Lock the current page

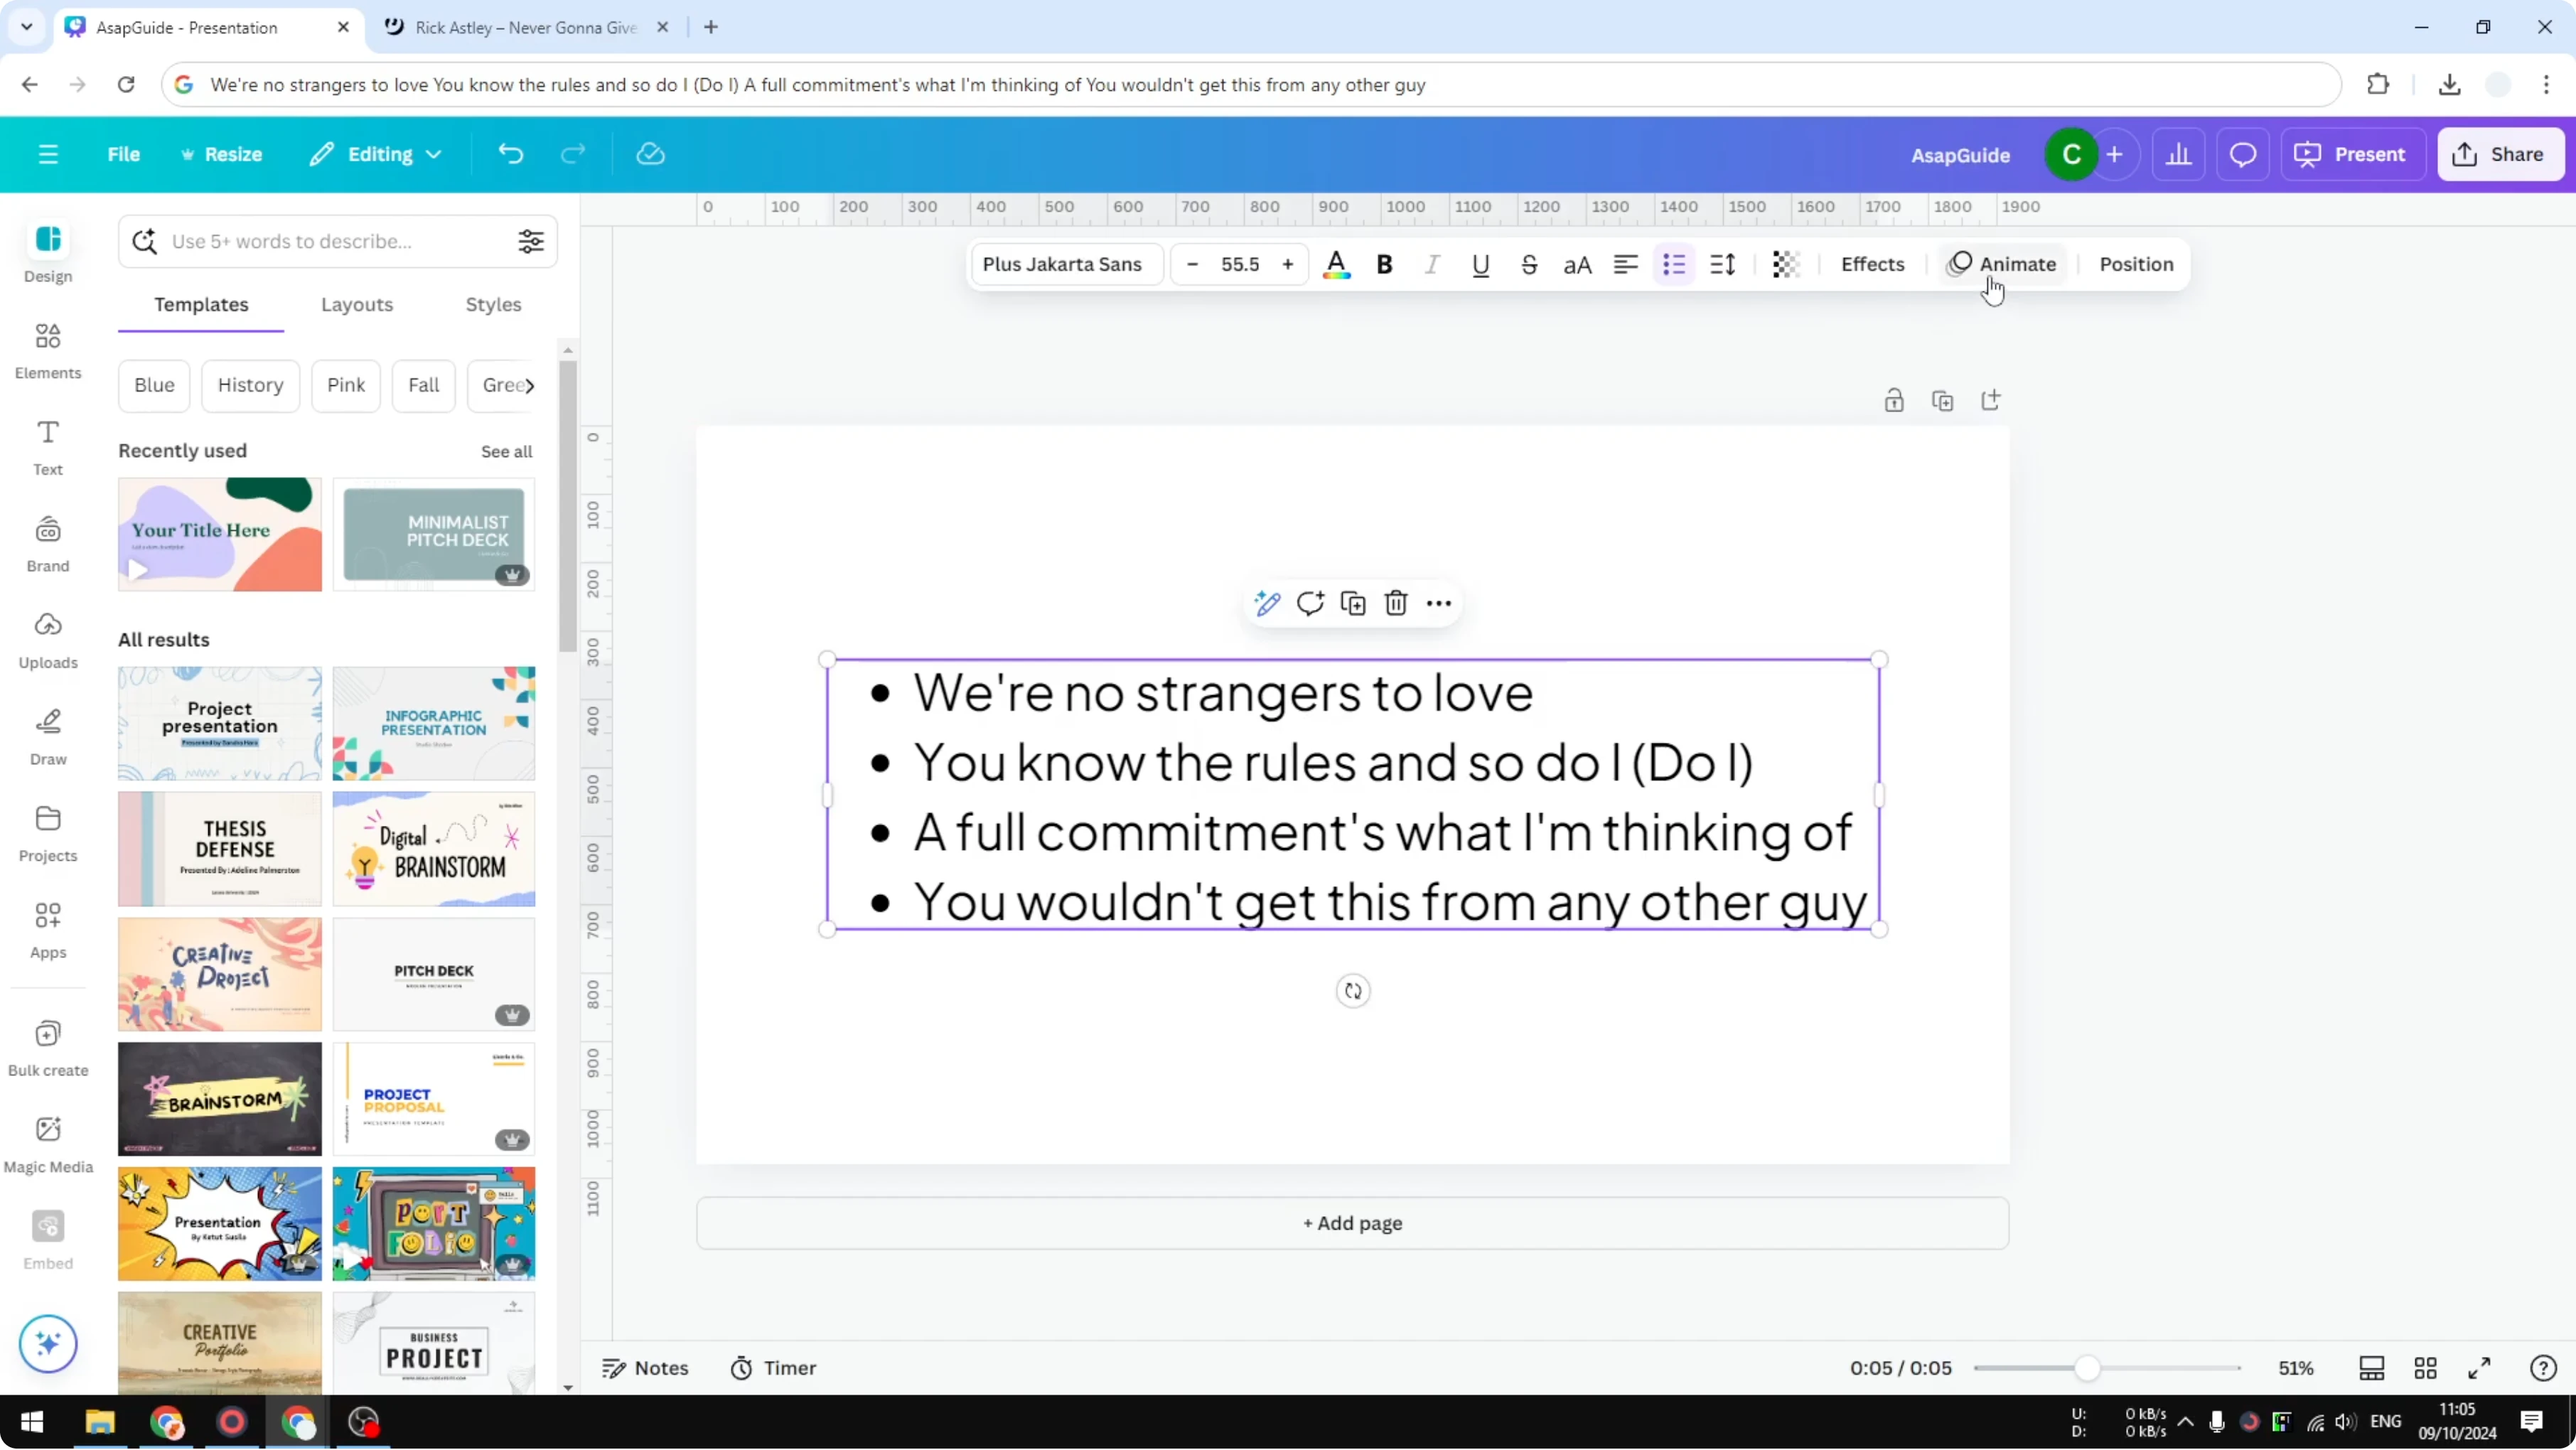[1894, 401]
